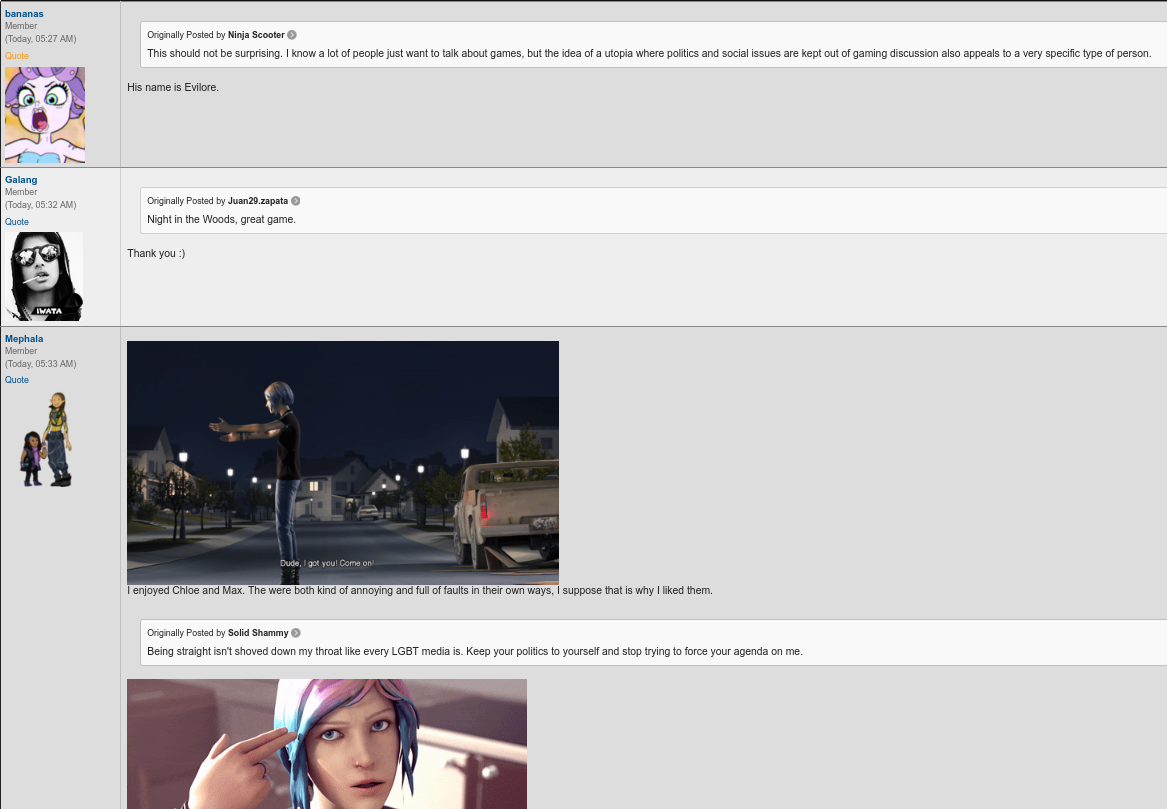This screenshot has width=1167, height=809.
Task: Click the reply text "Thank you :)"
Action: 156,253
